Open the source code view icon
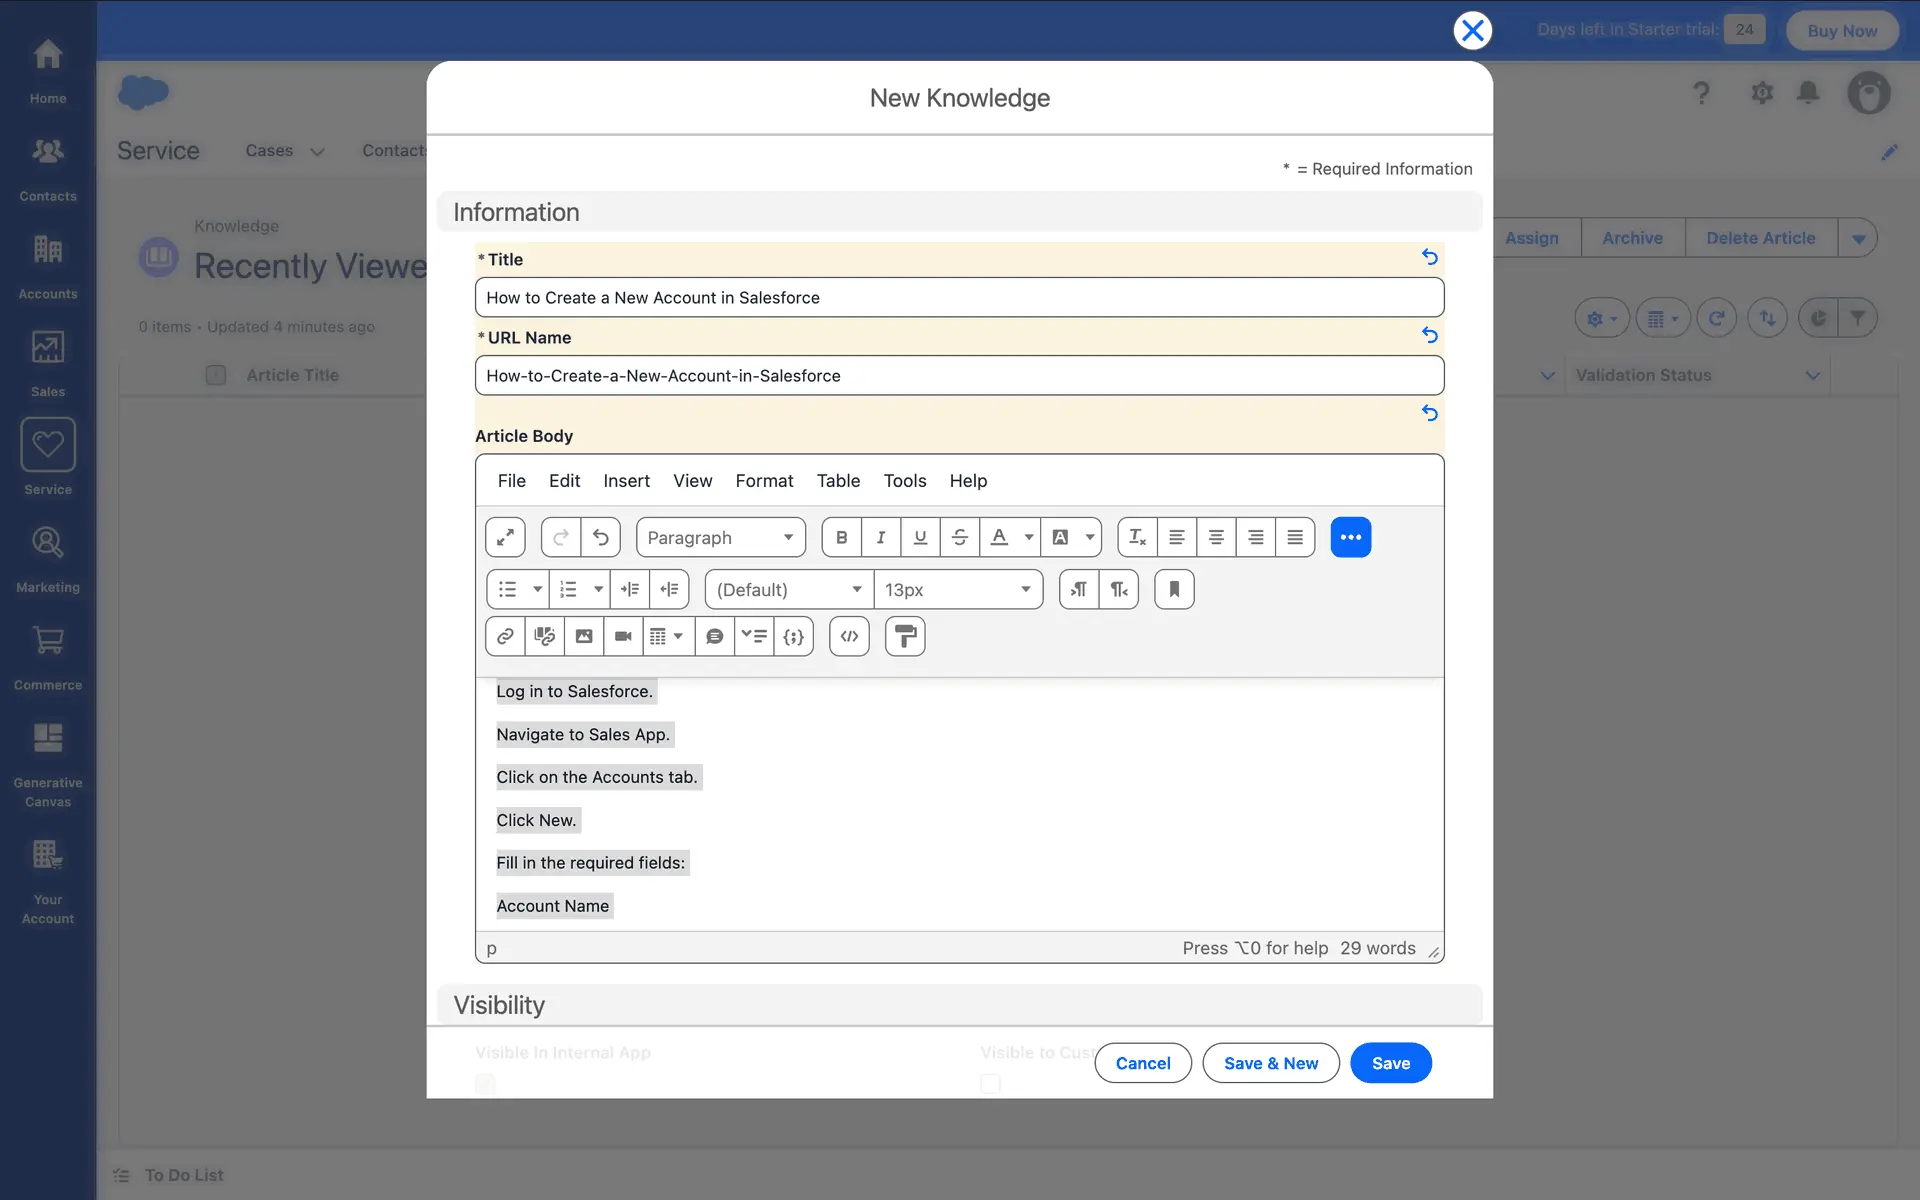Screen dimensions: 1920x1200 pyautogui.click(x=849, y=636)
